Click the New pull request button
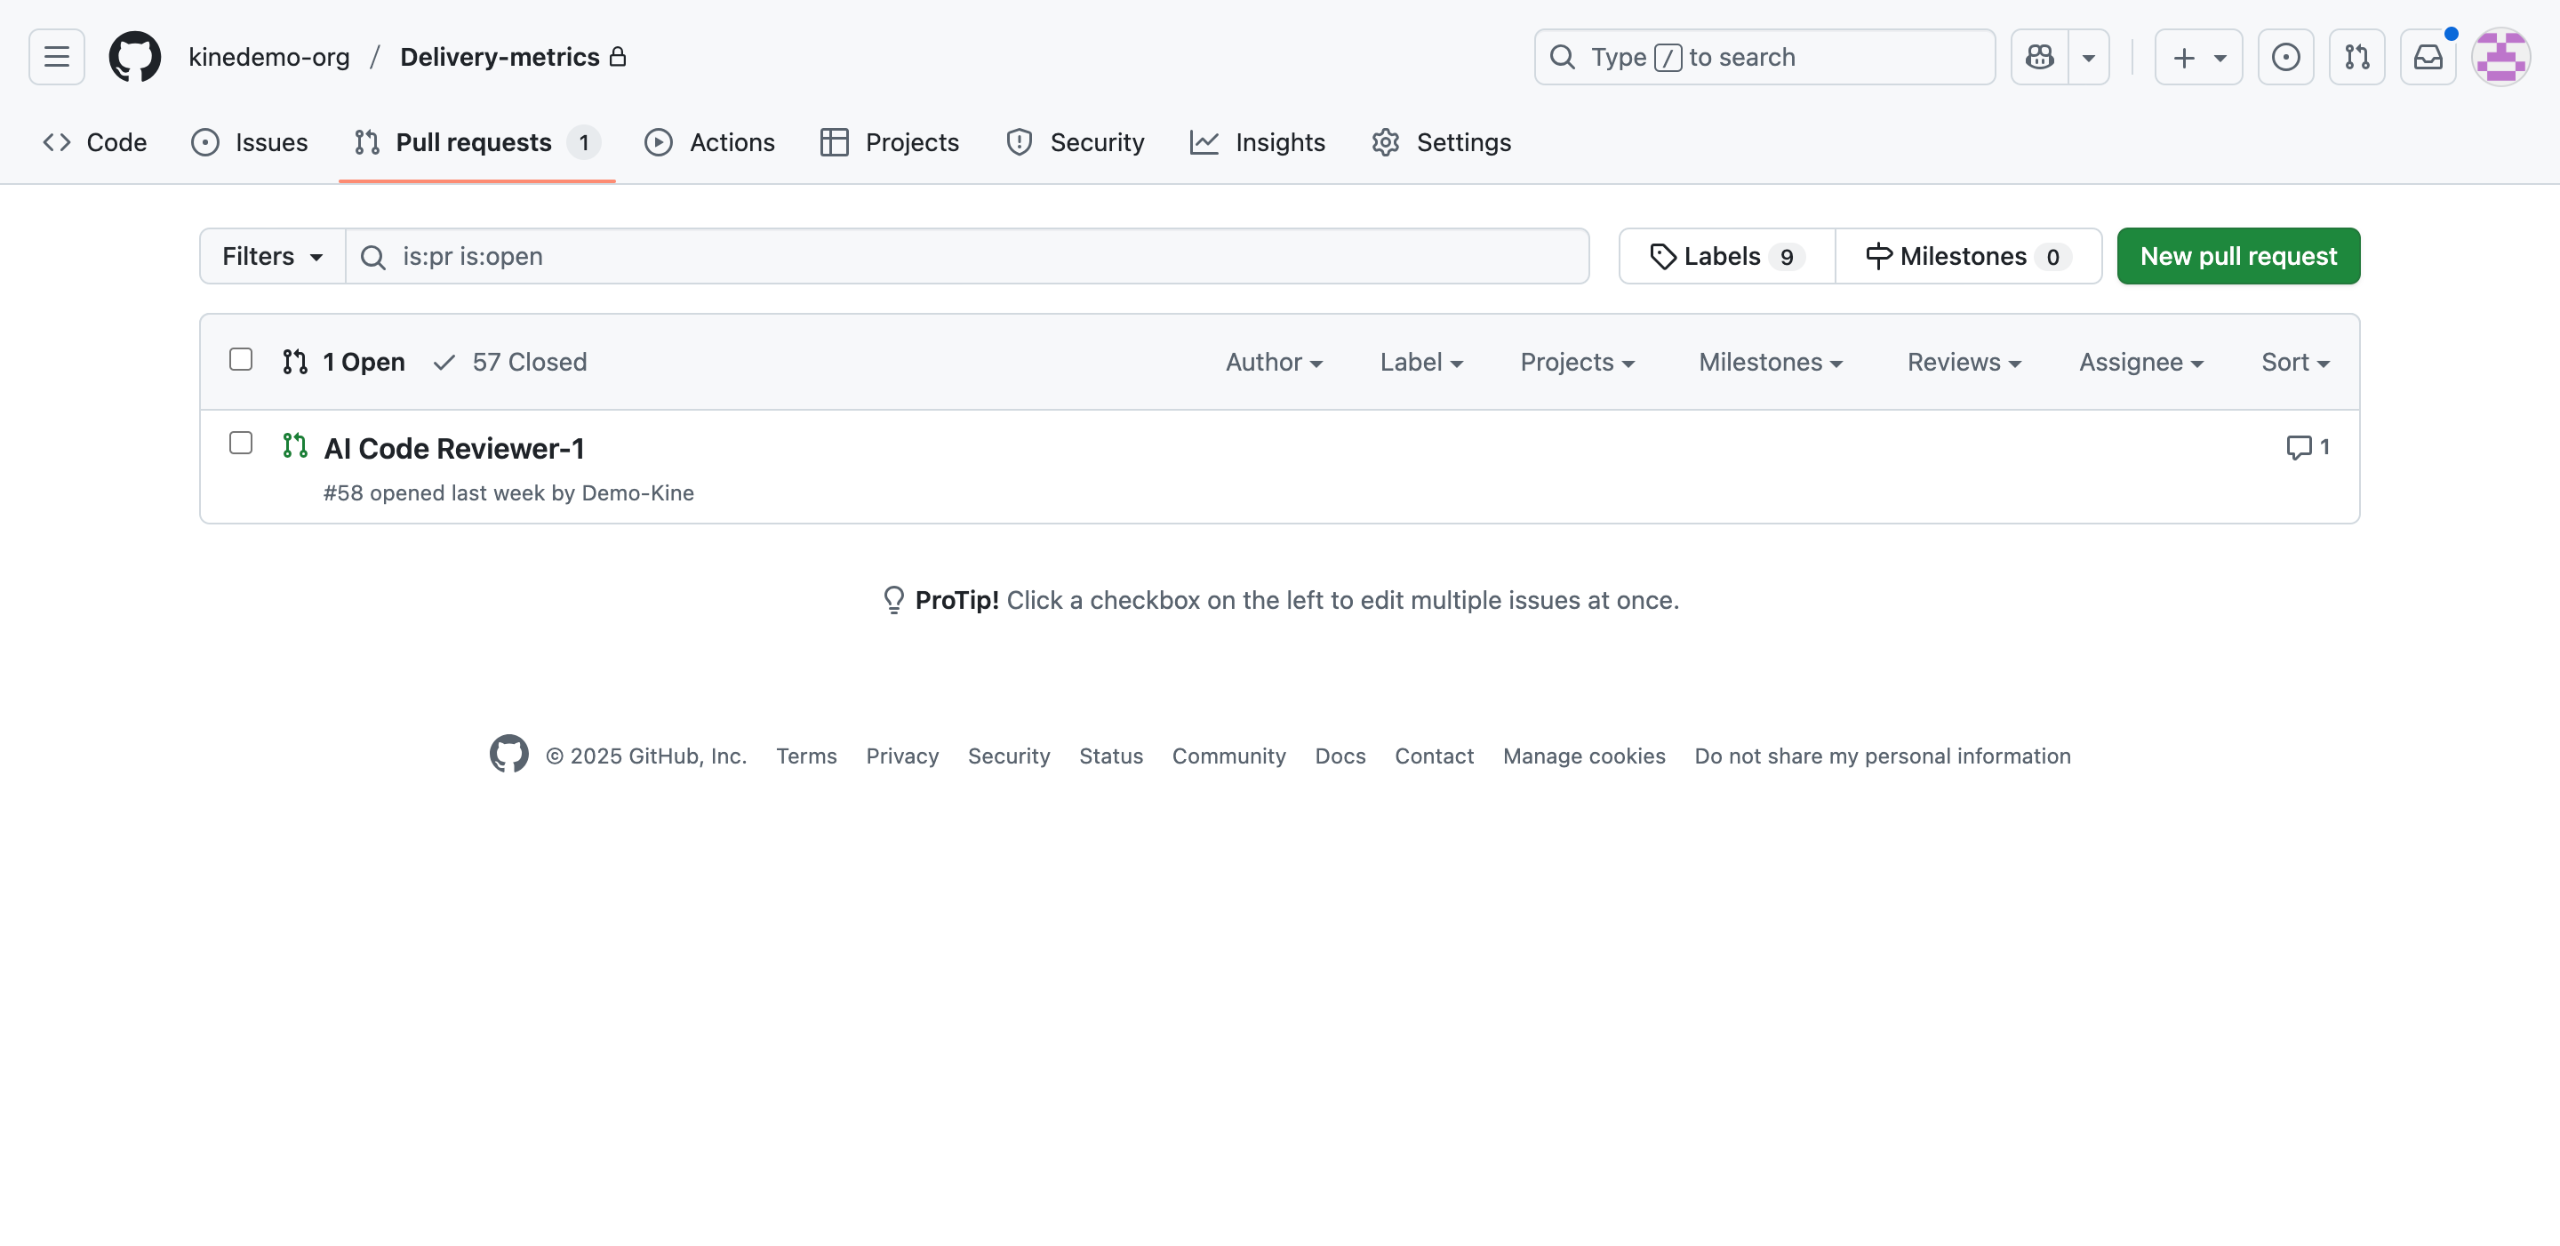Screen dimensions: 2560x1246 [x=2238, y=257]
